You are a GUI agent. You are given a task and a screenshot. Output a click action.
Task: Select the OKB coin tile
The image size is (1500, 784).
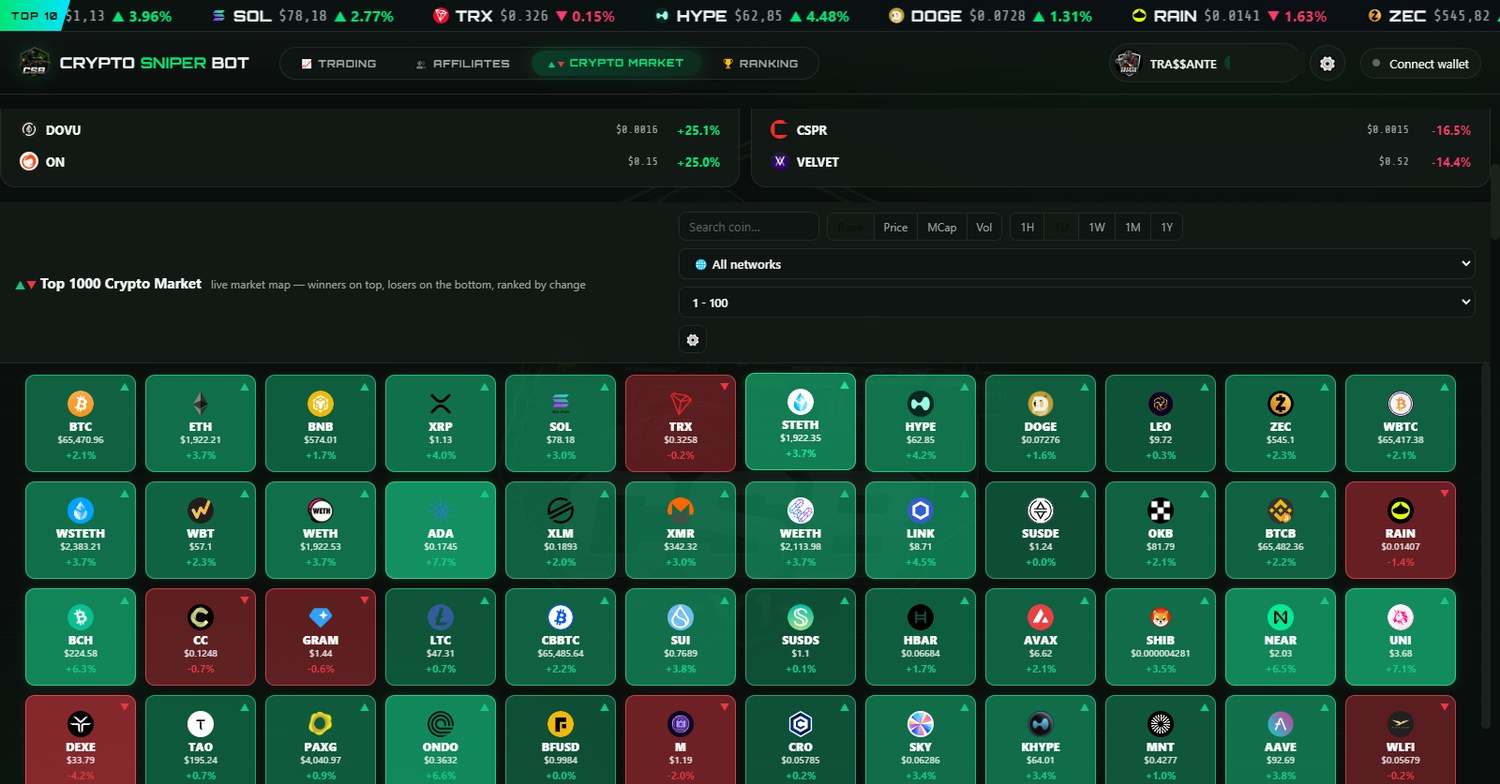(1160, 530)
